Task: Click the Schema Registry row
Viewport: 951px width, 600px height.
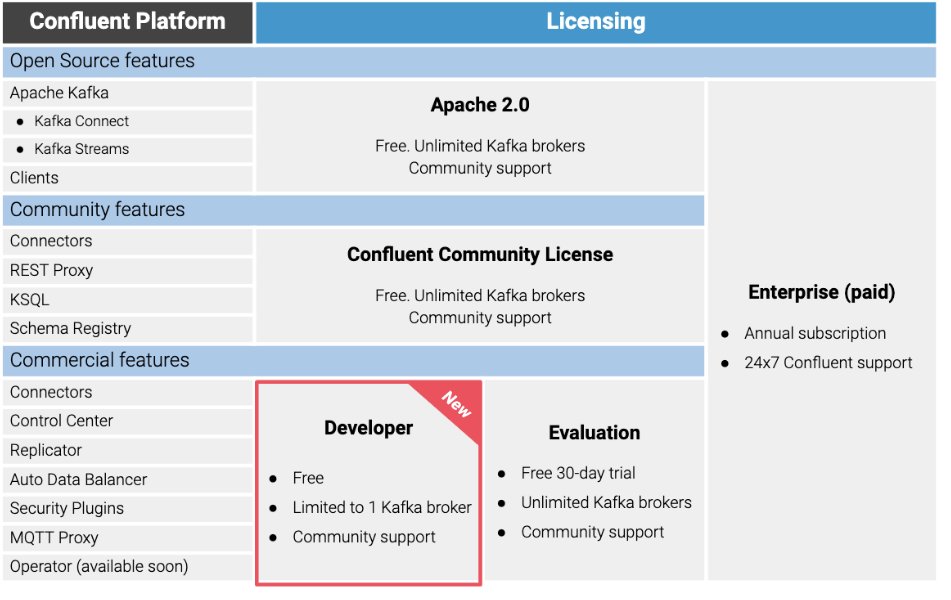Action: click(128, 329)
